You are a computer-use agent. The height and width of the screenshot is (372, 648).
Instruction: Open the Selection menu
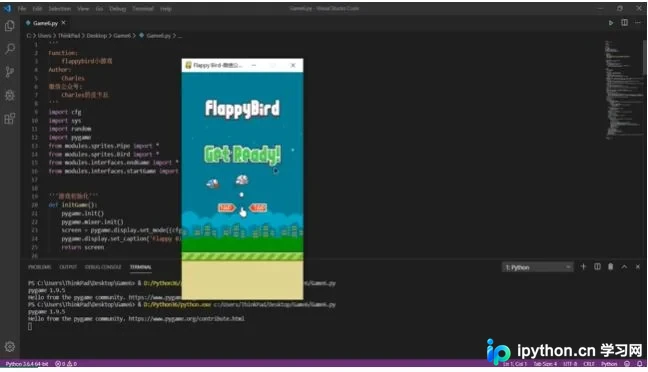[60, 8]
